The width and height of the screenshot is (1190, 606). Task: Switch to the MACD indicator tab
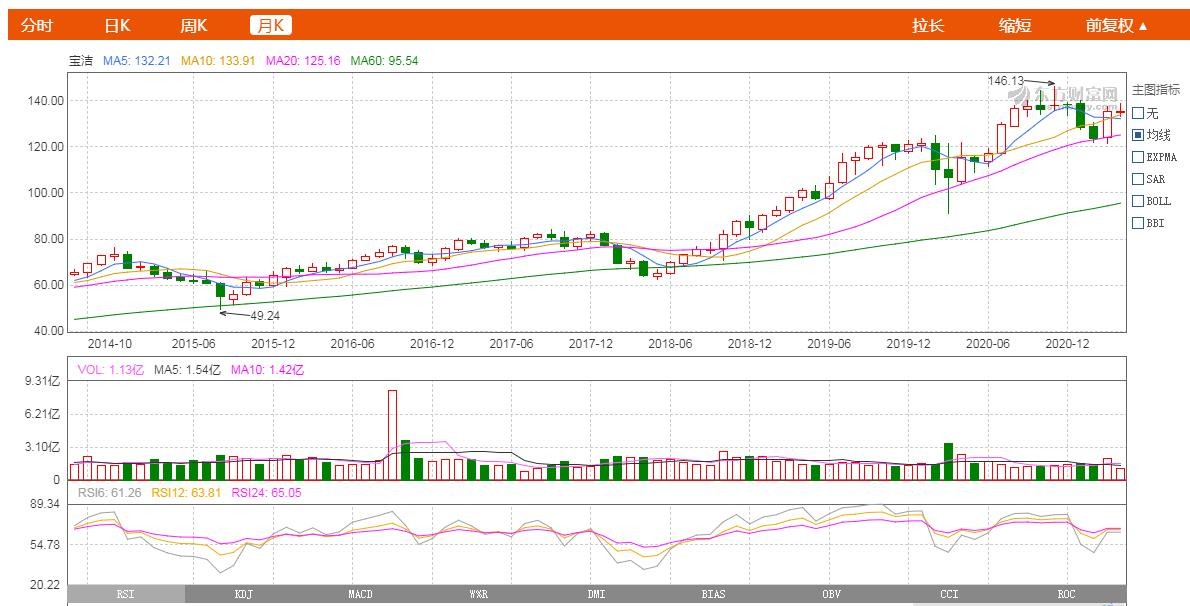361,594
